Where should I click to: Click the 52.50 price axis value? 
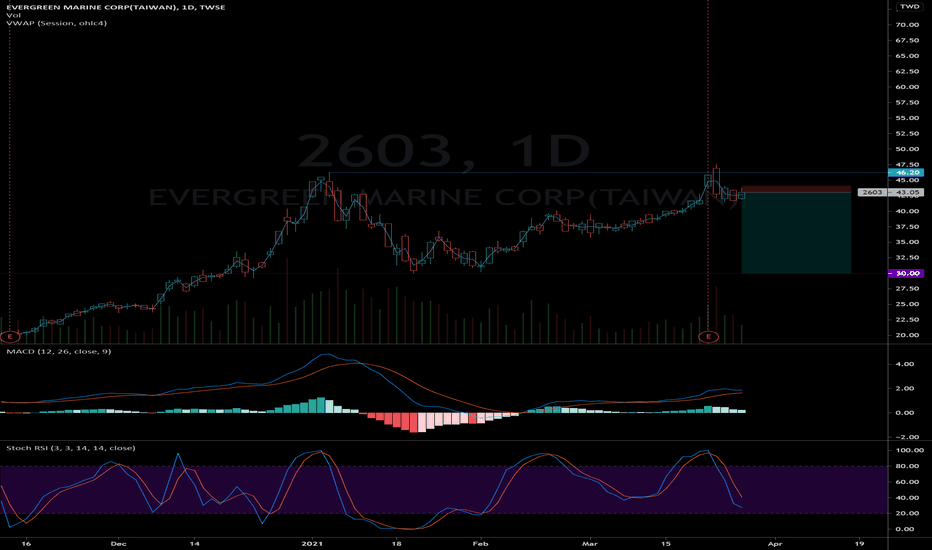click(x=908, y=134)
